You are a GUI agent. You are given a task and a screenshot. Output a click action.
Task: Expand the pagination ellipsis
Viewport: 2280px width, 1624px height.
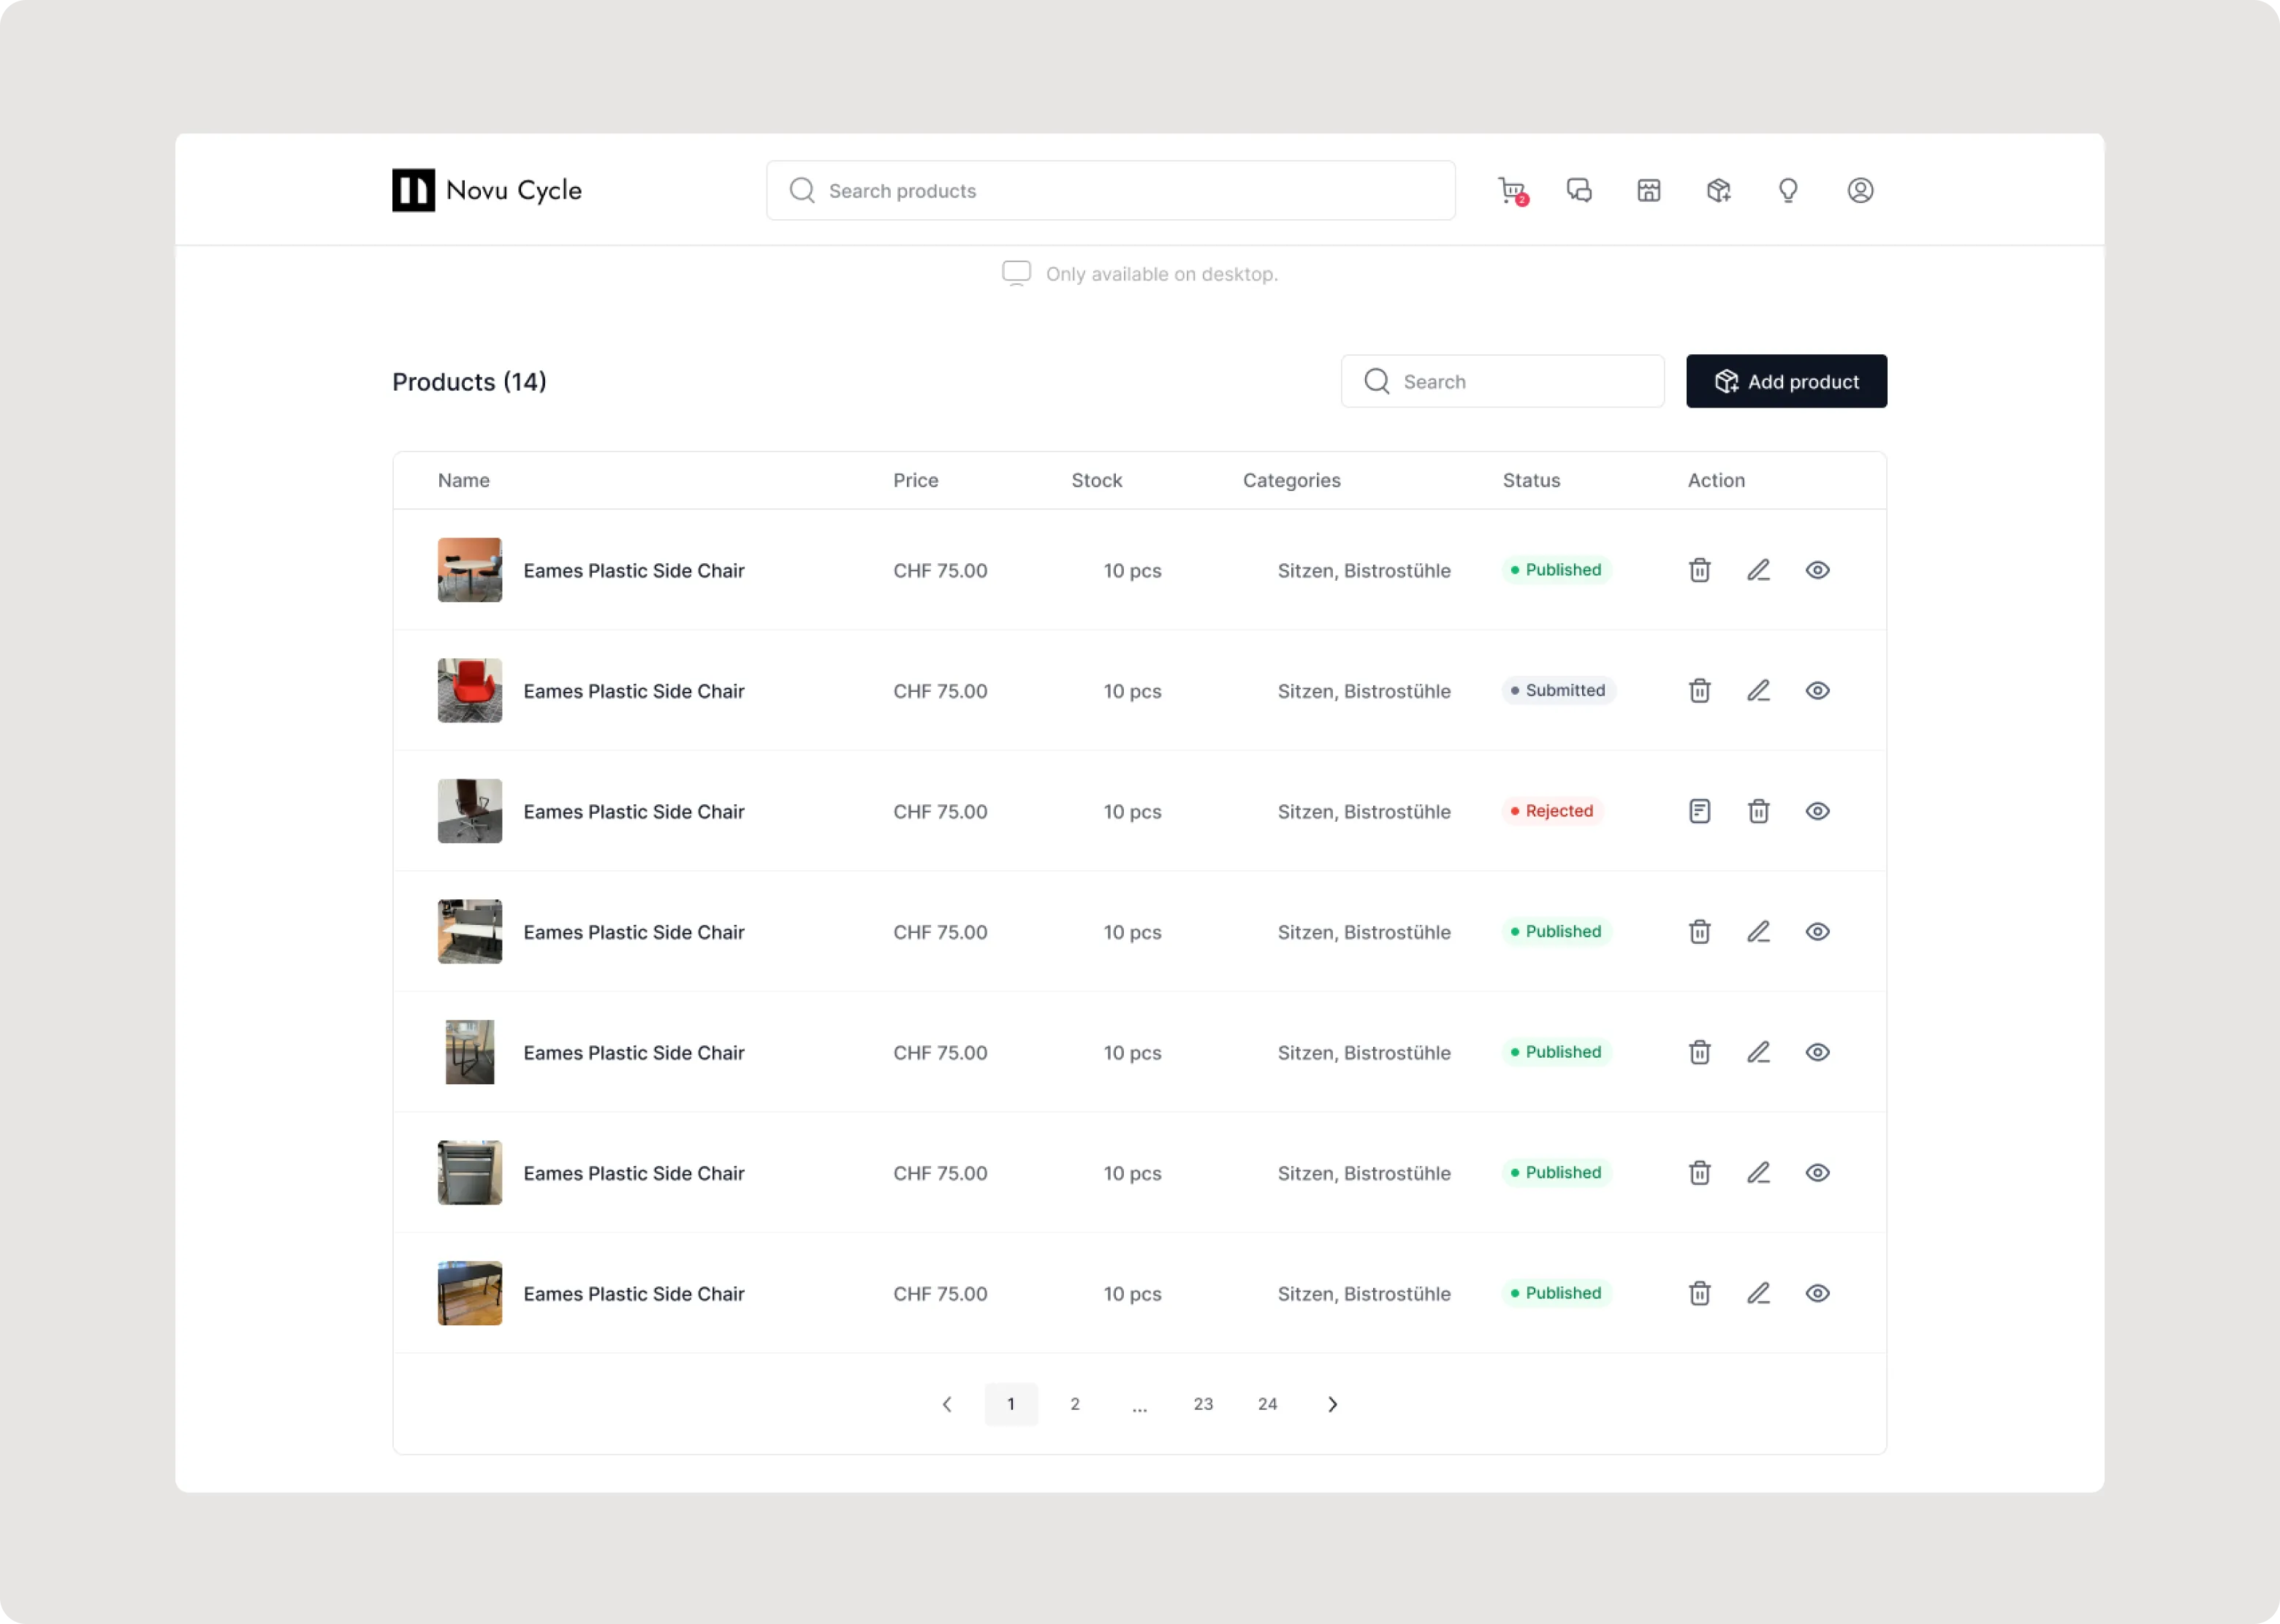point(1139,1404)
